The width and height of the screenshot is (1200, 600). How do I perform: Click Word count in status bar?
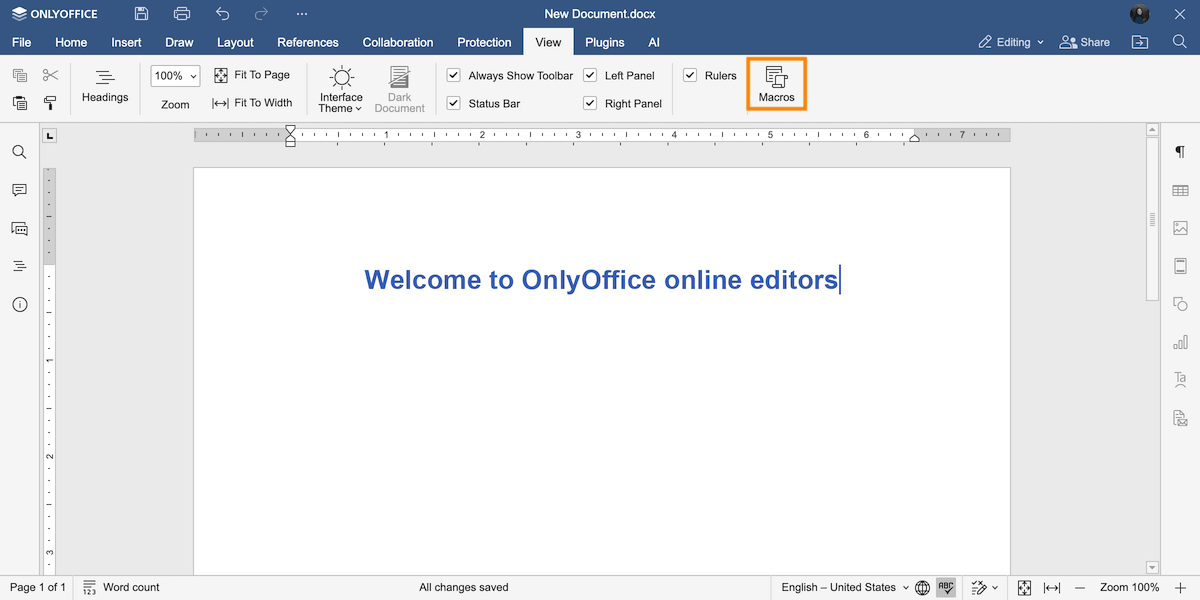click(x=121, y=587)
